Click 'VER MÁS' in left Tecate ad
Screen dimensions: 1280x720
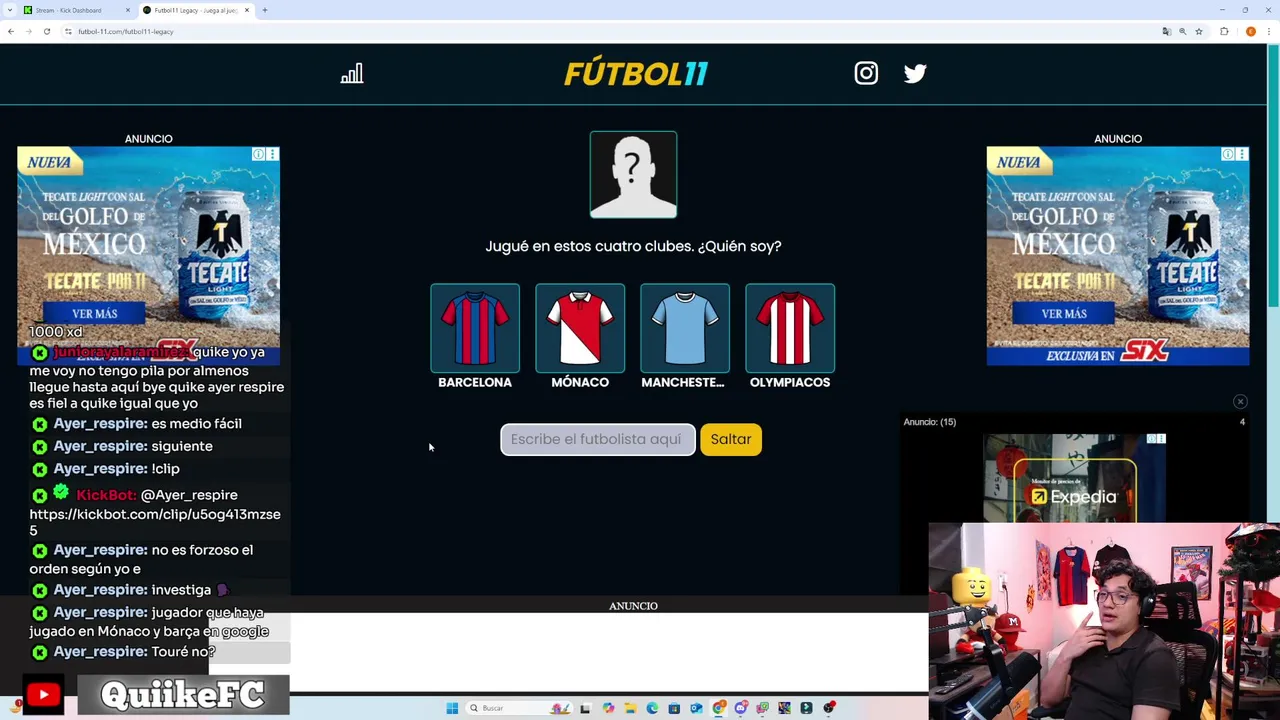coord(95,313)
